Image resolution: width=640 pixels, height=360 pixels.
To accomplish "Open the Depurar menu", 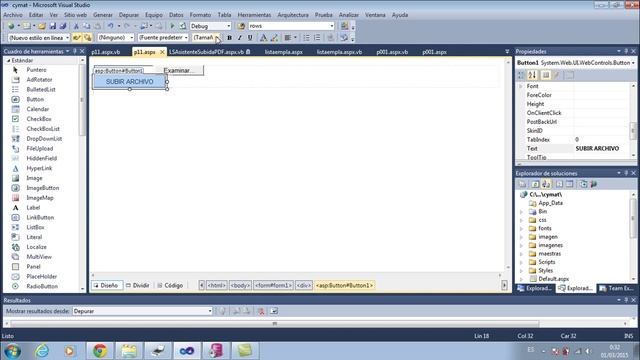I will coord(129,15).
